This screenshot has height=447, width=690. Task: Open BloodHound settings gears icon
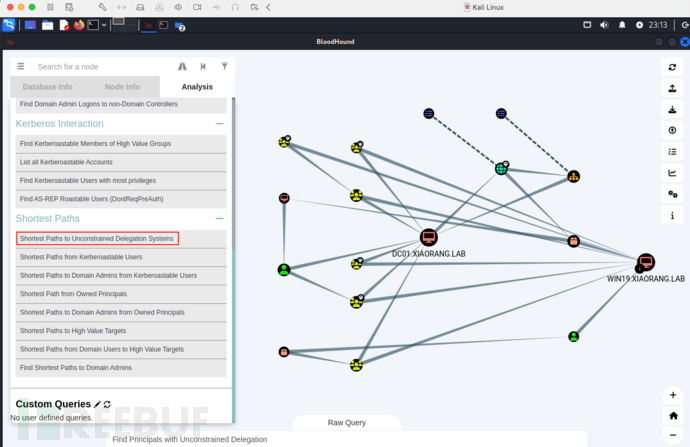point(672,194)
